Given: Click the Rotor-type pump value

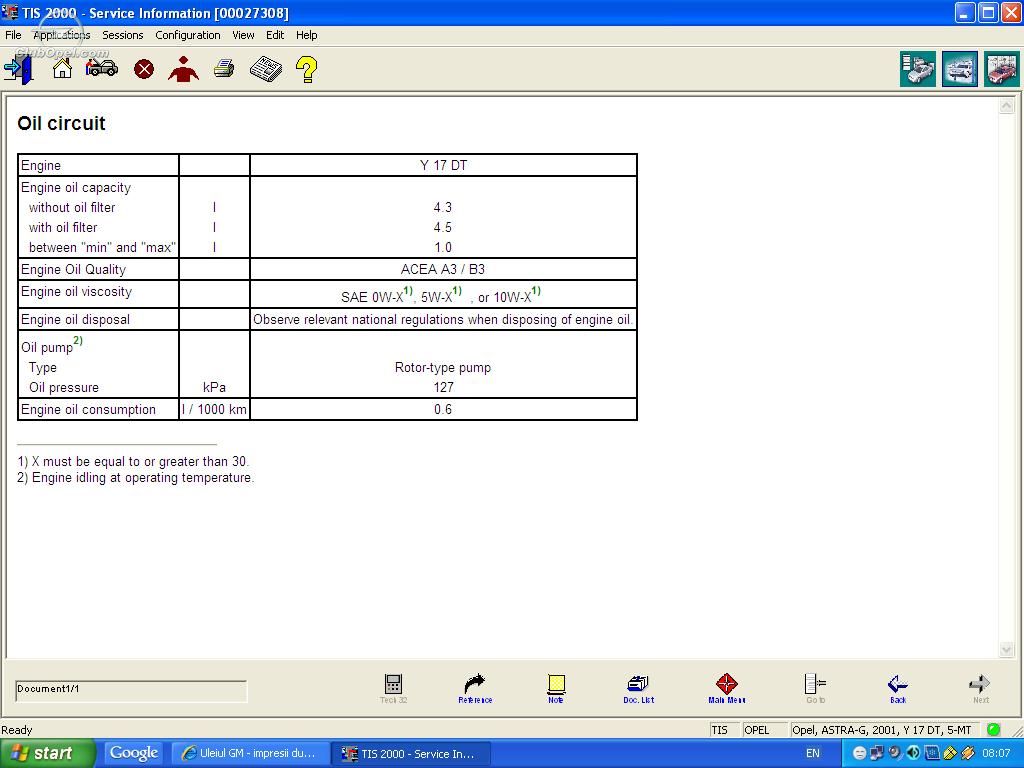Looking at the screenshot, I should point(443,367).
